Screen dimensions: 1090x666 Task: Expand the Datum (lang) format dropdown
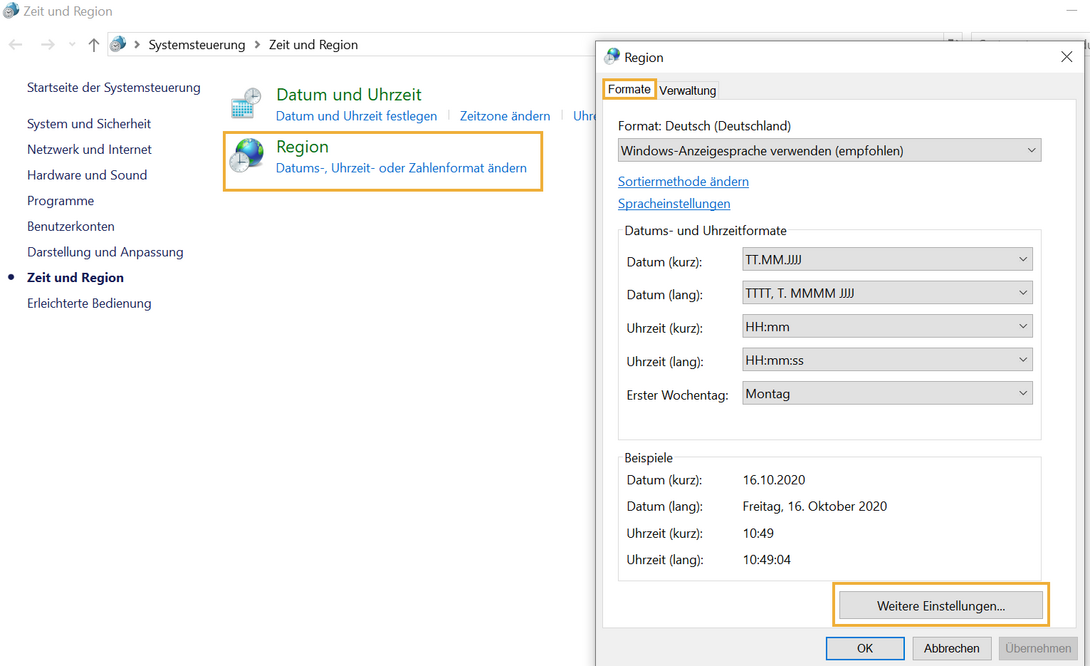click(887, 293)
